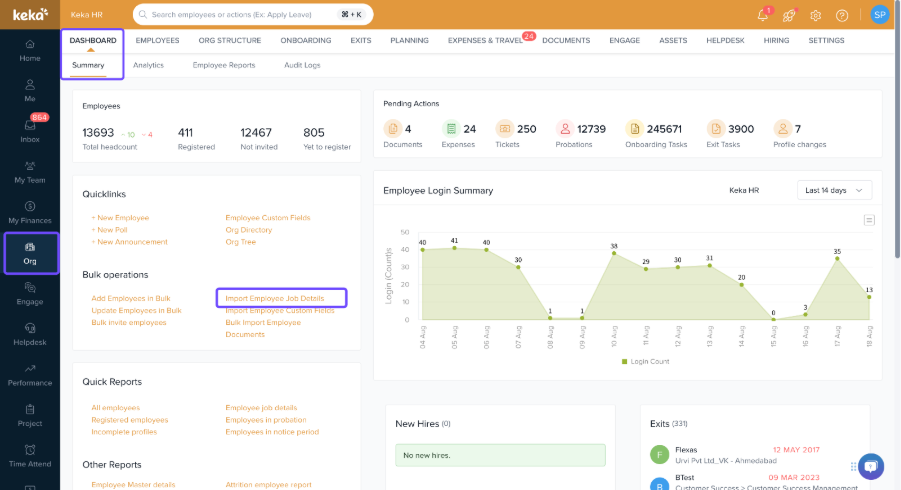Open pending Tickets icon
901x490 pixels.
coord(505,128)
